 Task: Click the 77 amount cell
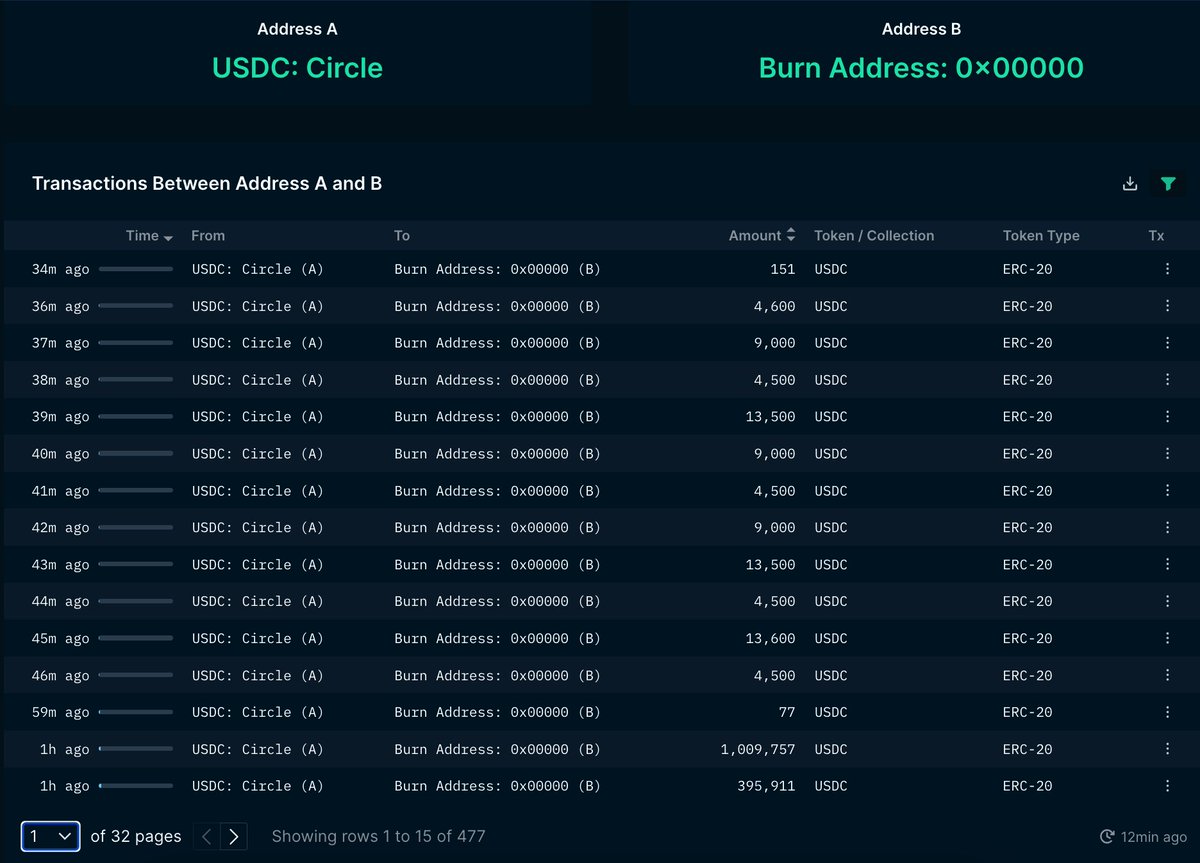[788, 712]
